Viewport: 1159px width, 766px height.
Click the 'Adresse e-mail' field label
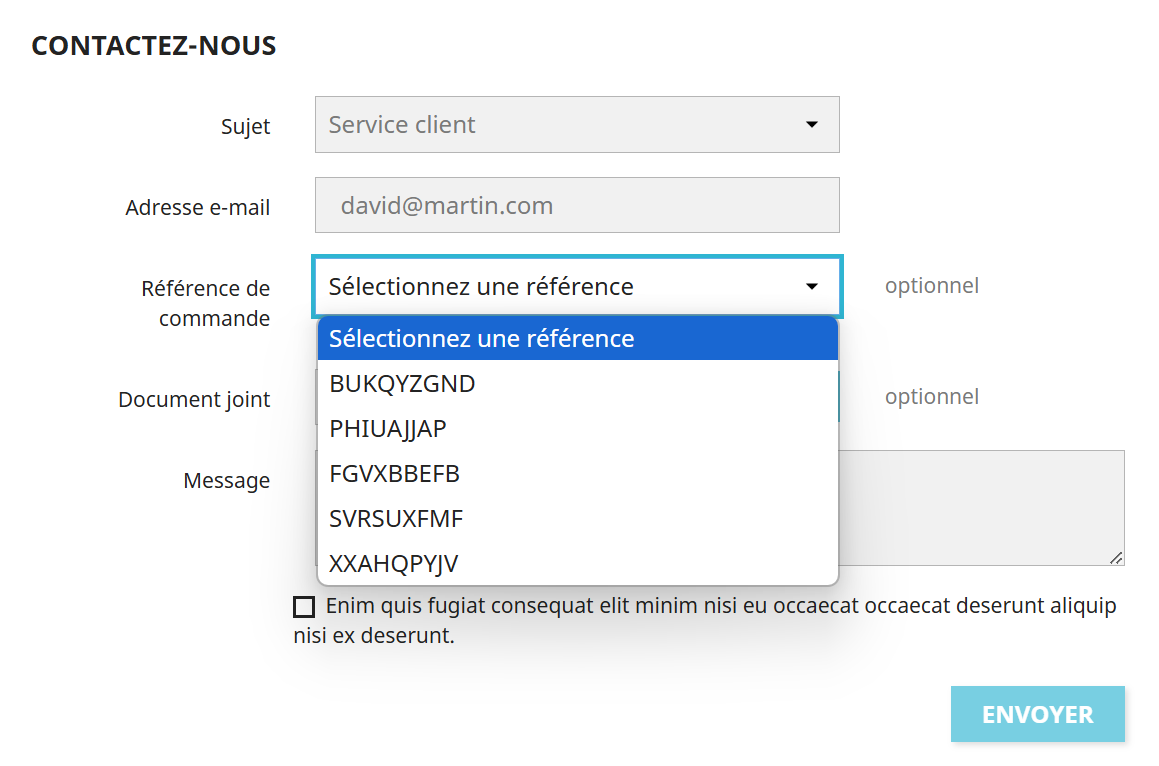(197, 208)
